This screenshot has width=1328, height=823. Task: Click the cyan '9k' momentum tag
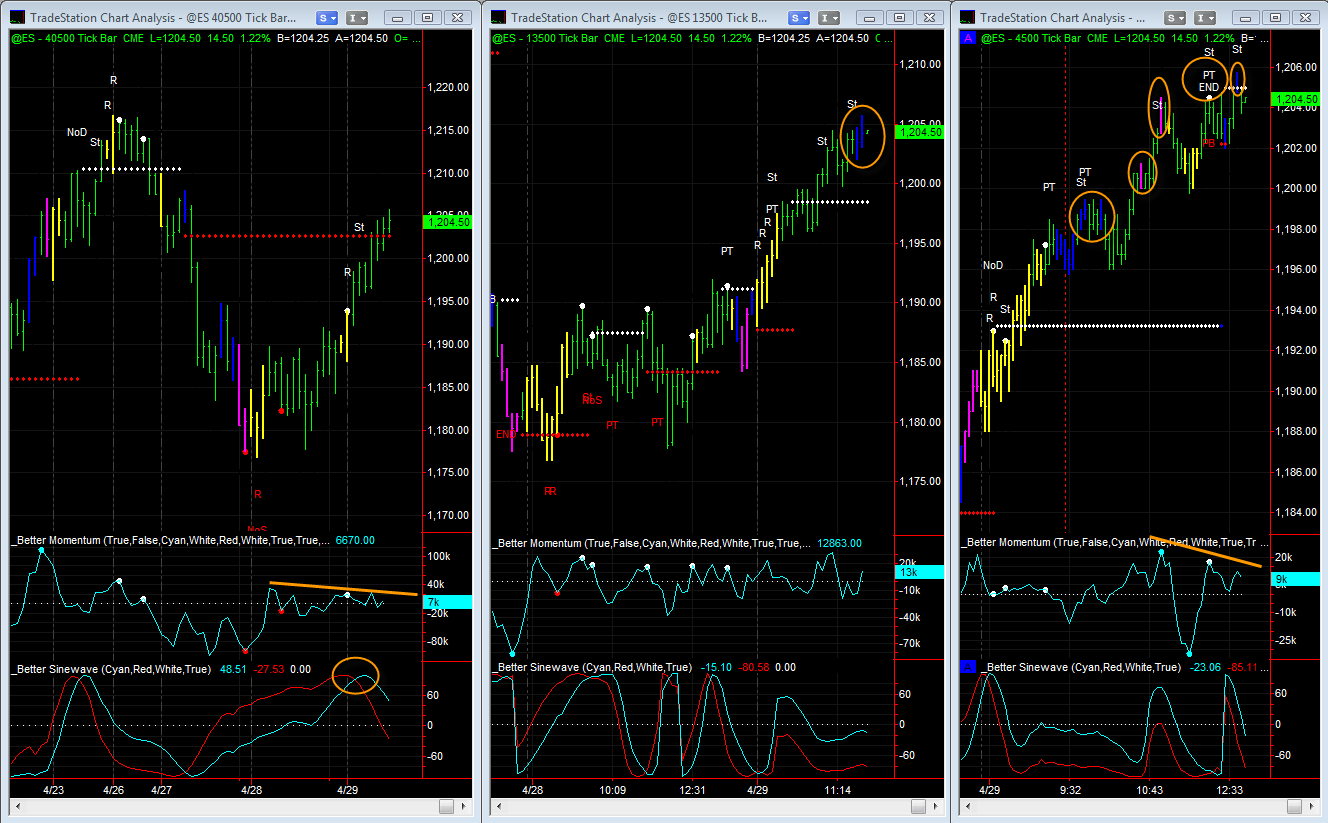(x=1297, y=579)
